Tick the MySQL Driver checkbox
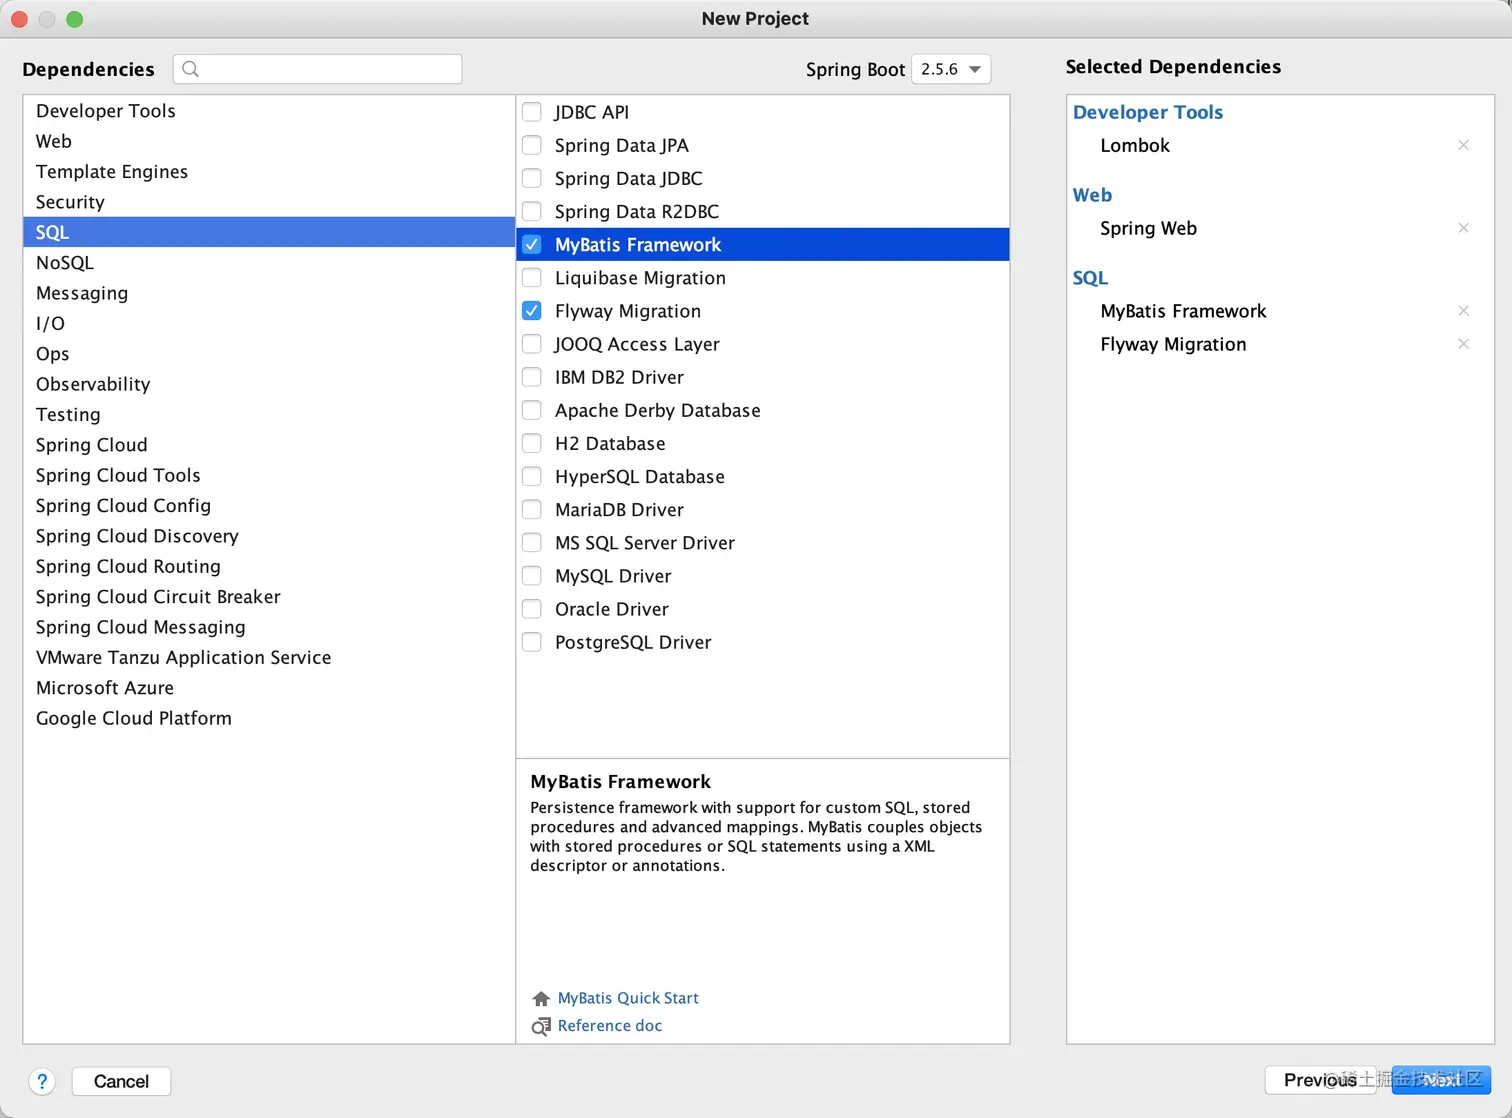The height and width of the screenshot is (1118, 1512). pos(532,576)
